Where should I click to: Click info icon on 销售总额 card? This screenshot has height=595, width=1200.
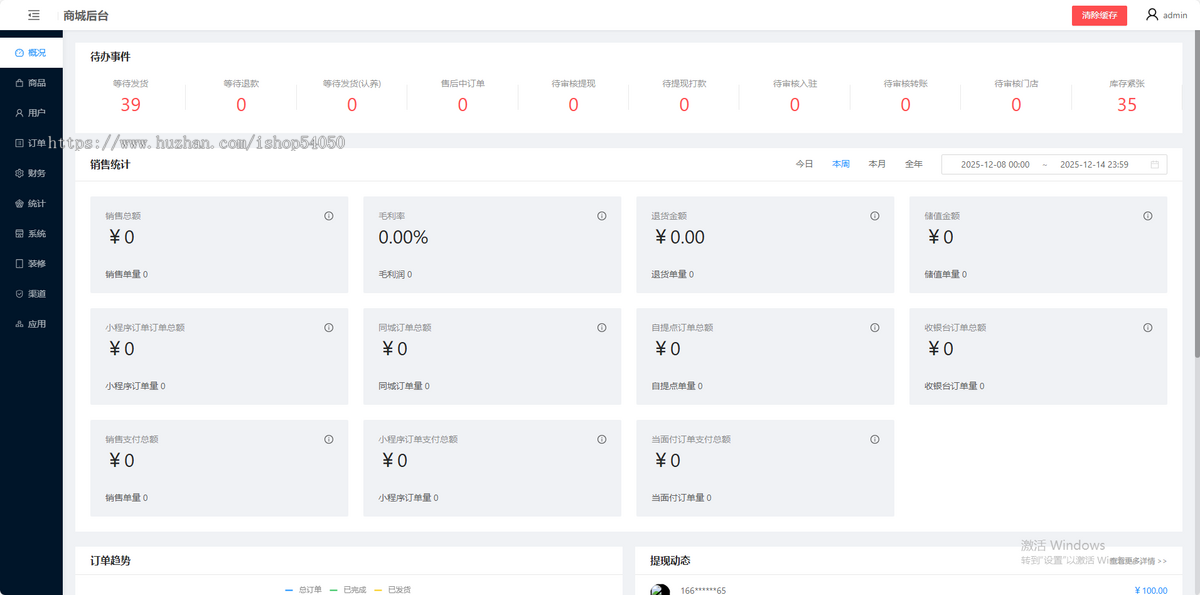click(x=329, y=216)
